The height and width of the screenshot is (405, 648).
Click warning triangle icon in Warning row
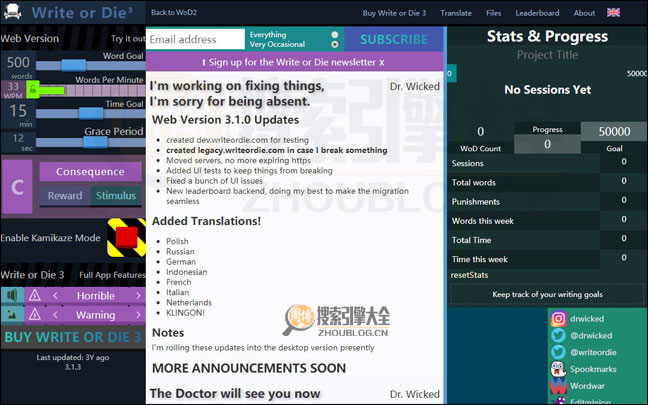[x=35, y=314]
